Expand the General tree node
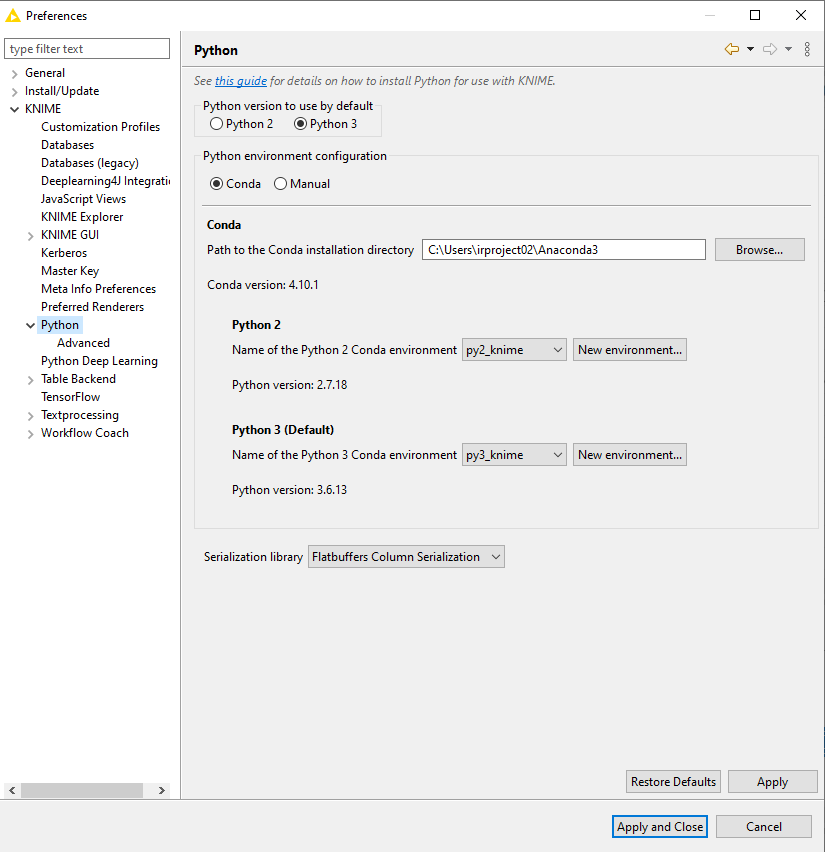 (15, 74)
